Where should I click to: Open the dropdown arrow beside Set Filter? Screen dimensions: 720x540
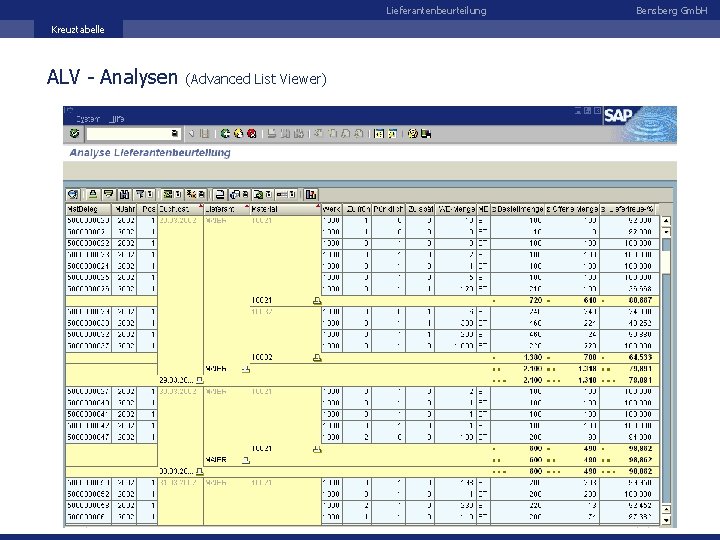150,195
